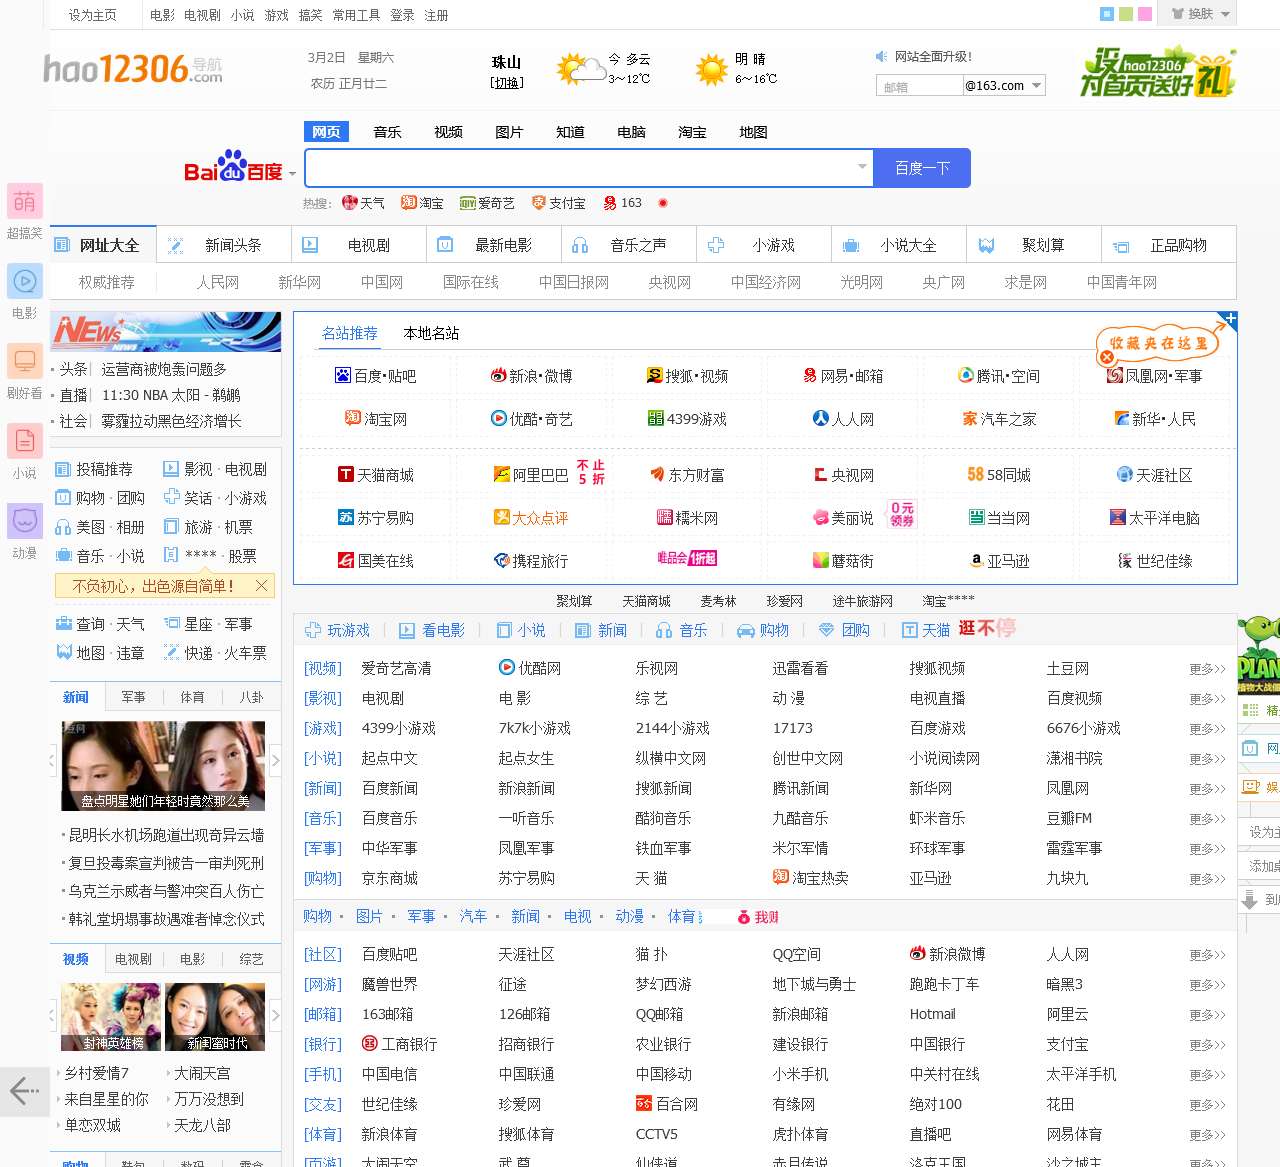Open the 玩游戏 category link
Image resolution: width=1280 pixels, height=1167 pixels.
tap(337, 630)
